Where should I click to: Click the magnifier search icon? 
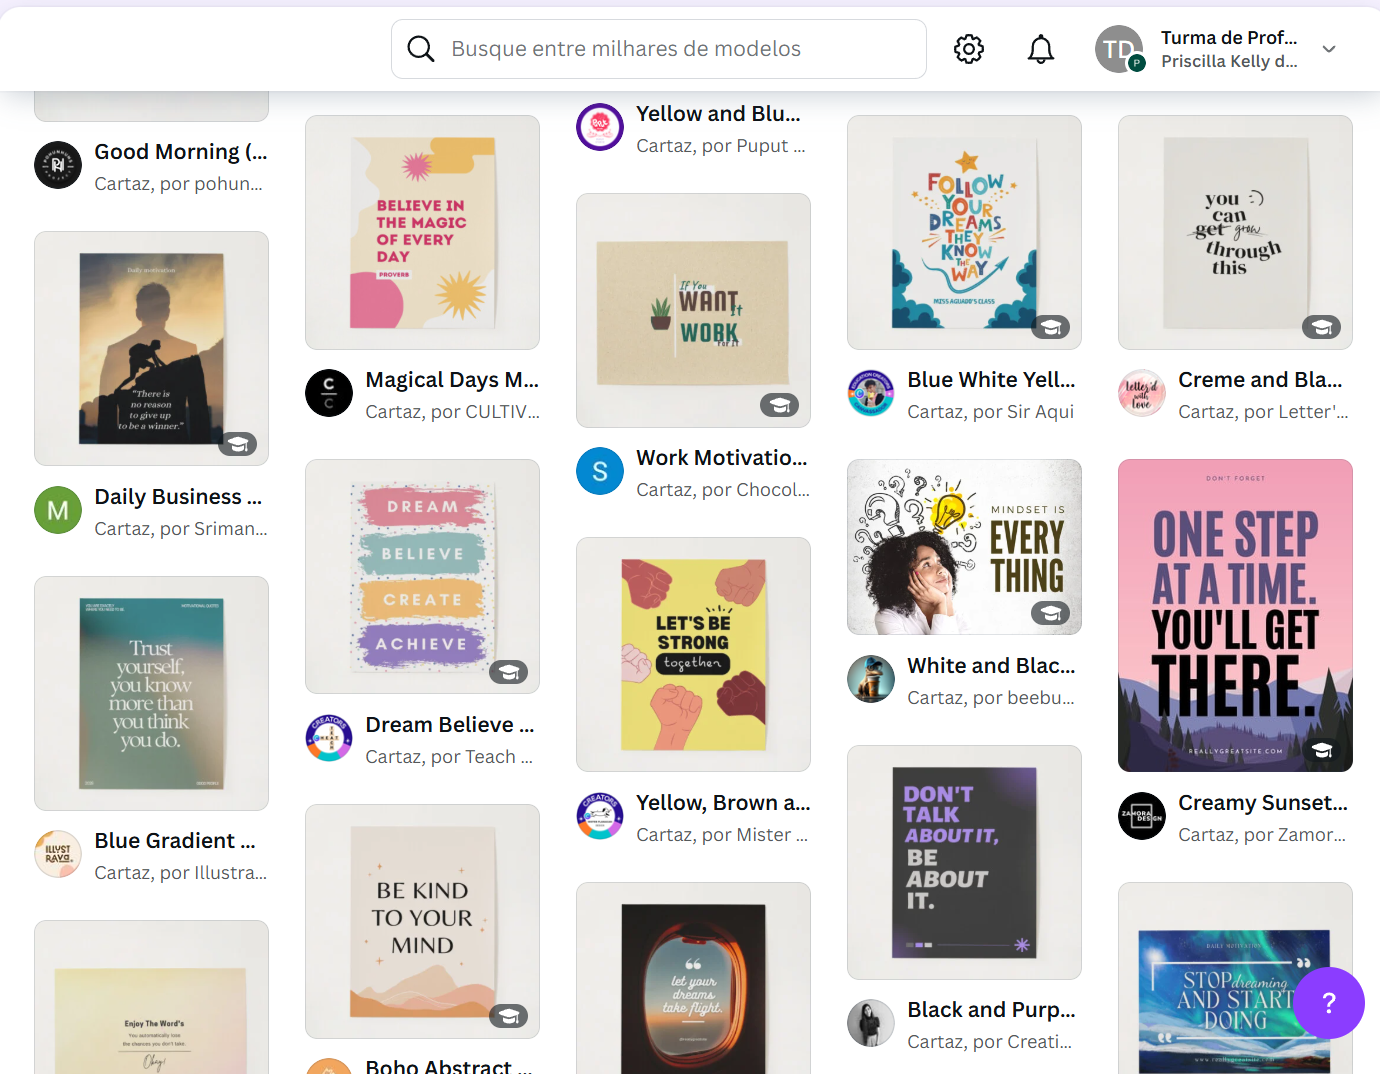click(421, 49)
